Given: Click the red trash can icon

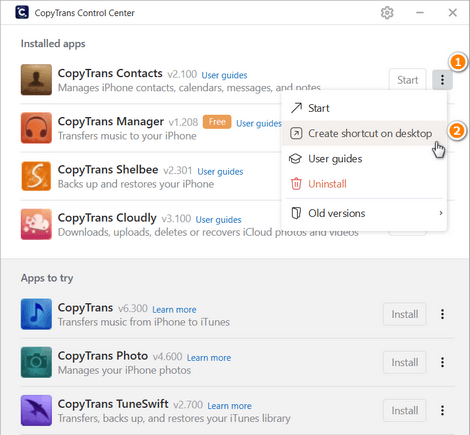Looking at the screenshot, I should (x=296, y=184).
